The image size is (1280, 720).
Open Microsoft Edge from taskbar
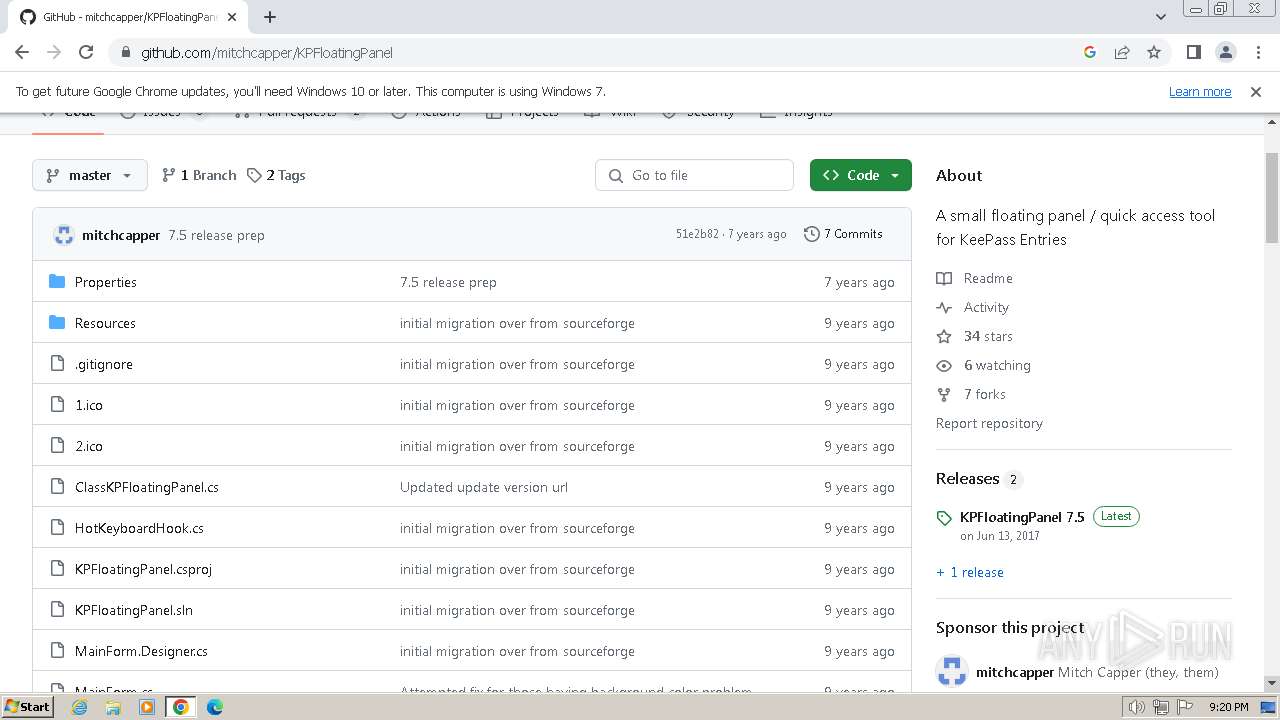pos(215,707)
